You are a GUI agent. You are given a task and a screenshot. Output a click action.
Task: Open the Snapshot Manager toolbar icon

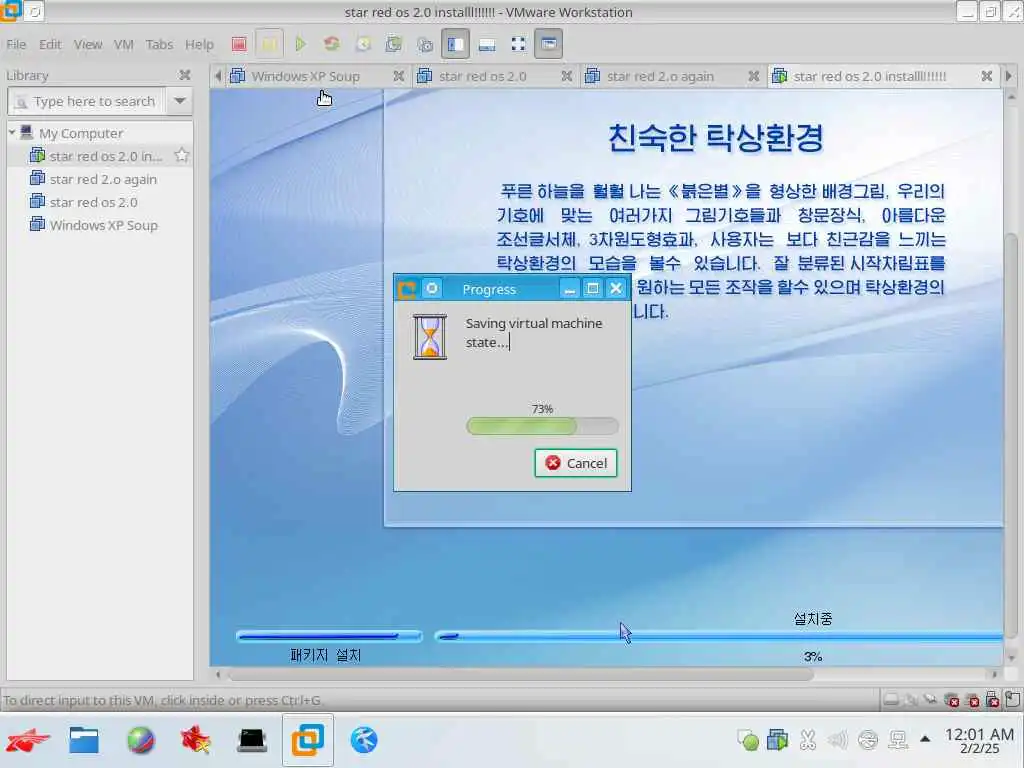click(x=425, y=44)
